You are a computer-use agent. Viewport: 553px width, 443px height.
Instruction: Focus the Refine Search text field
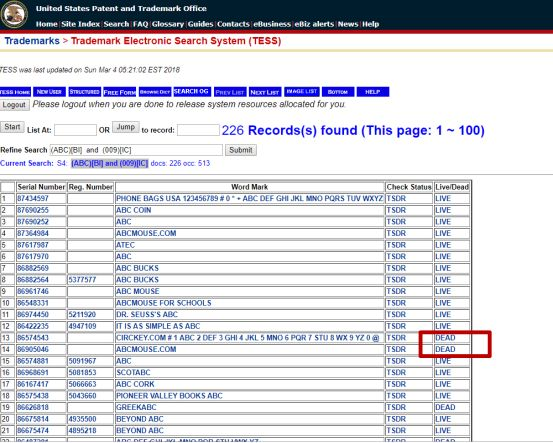click(x=136, y=150)
